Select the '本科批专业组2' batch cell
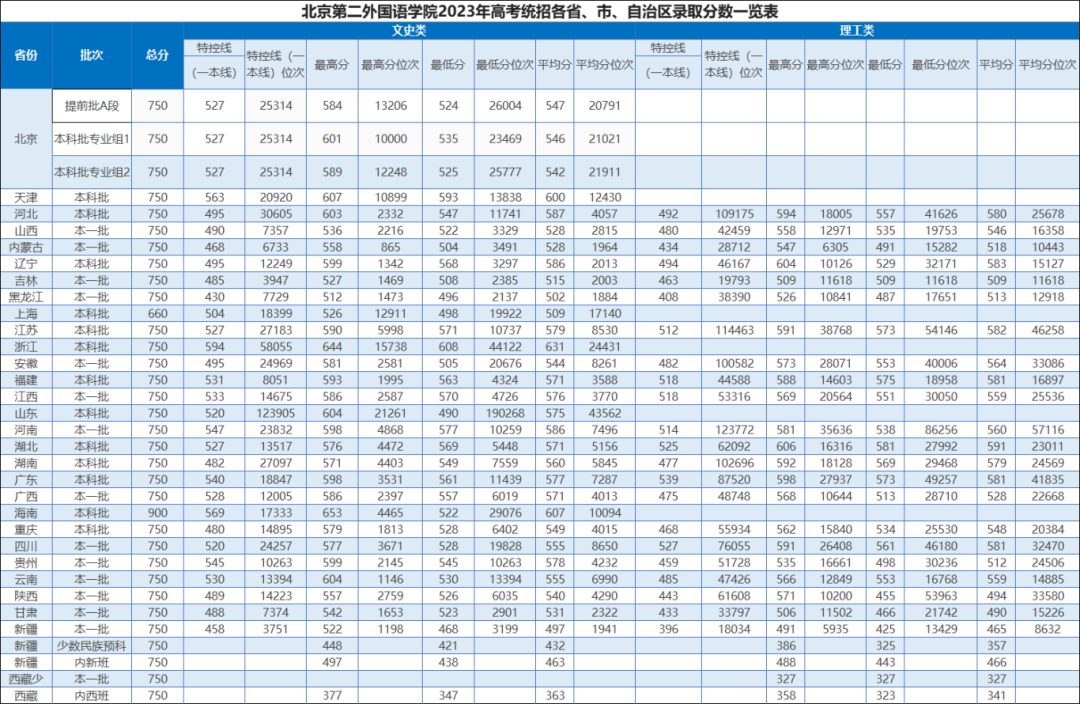 (92, 172)
